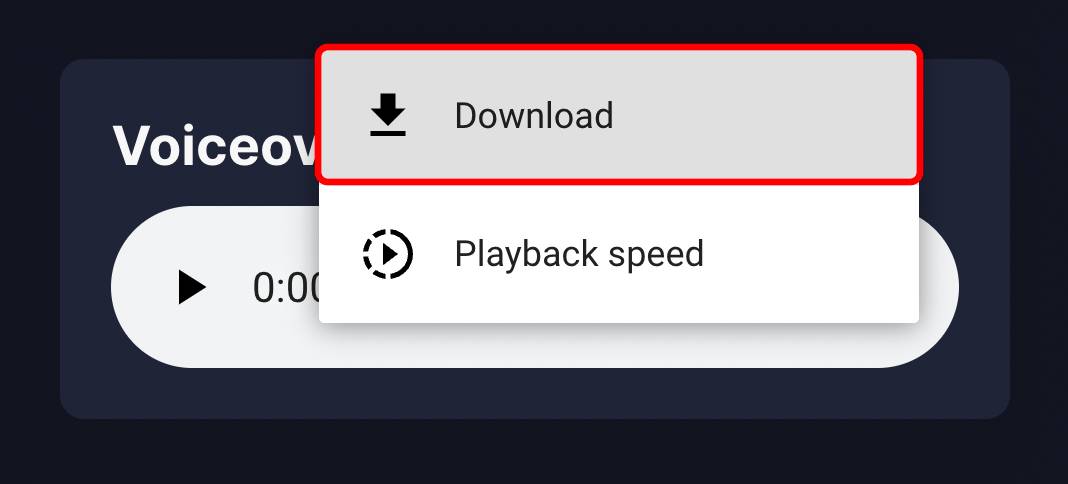Select Download from the audio menu
Screen dimensions: 1068x484
(618, 115)
